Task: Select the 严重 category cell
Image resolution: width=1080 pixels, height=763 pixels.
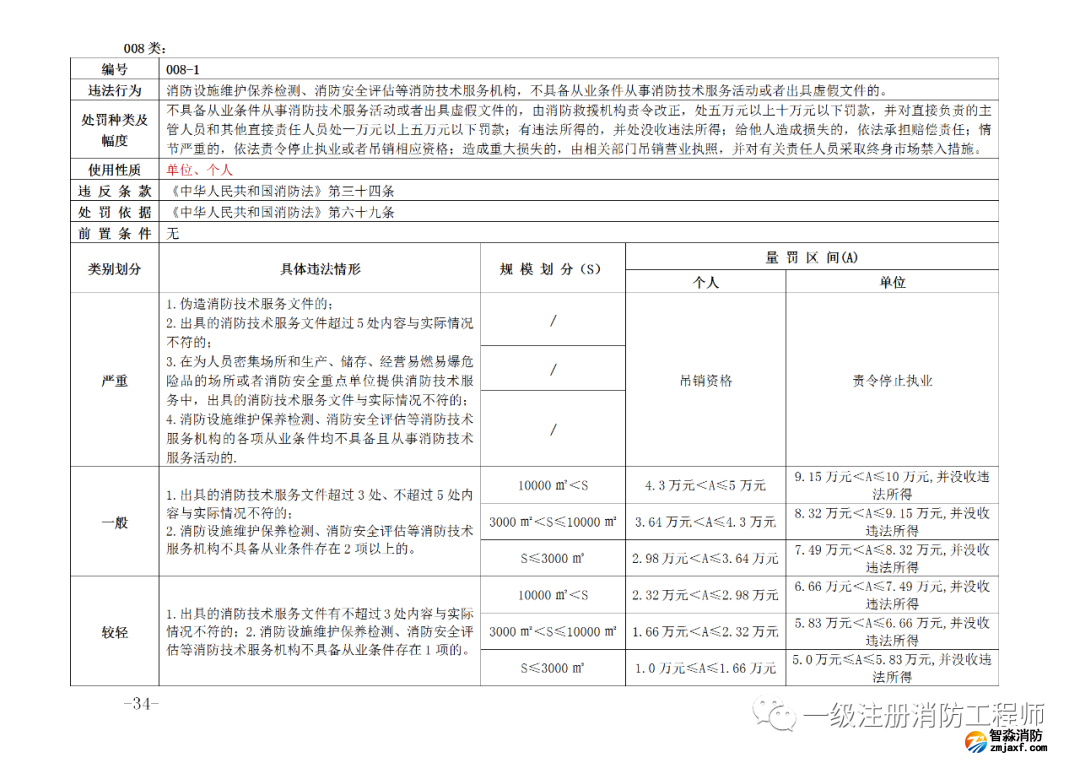Action: 115,381
